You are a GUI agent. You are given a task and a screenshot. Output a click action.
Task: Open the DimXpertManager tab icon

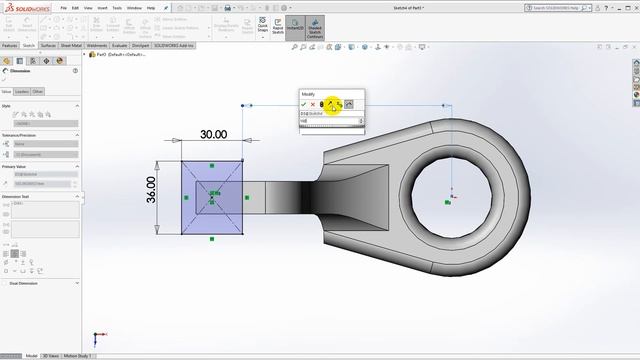click(46, 61)
